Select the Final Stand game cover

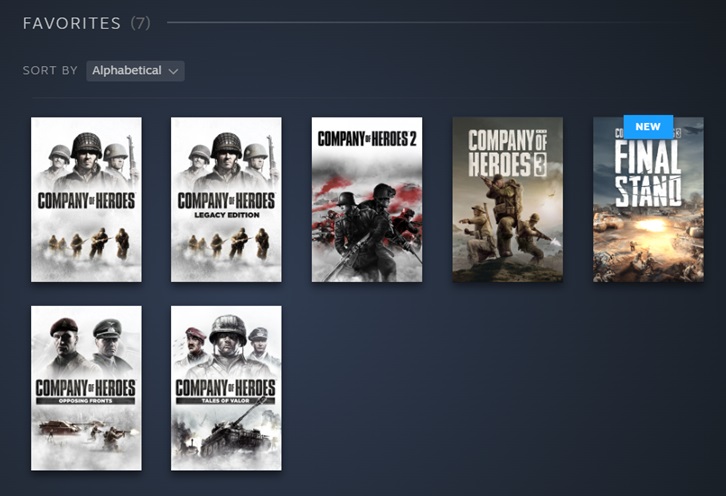click(648, 200)
